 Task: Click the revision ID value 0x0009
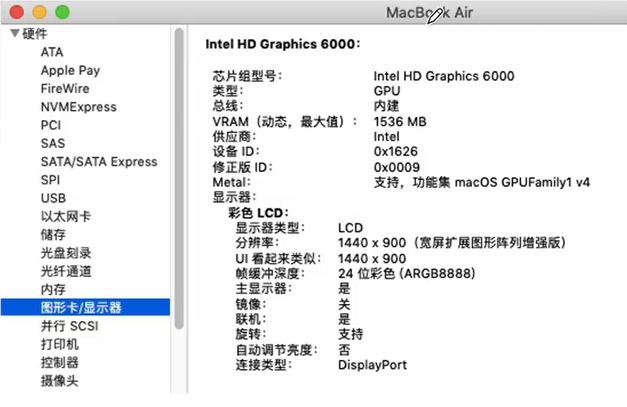click(397, 167)
